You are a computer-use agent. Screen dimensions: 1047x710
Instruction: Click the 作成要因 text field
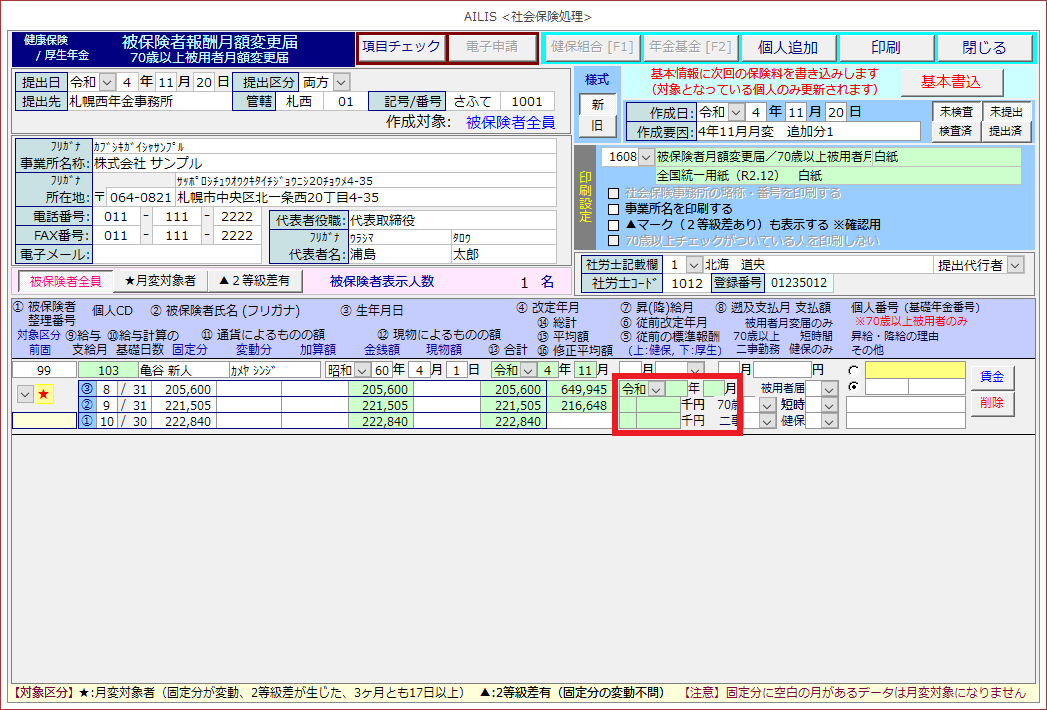(x=806, y=131)
